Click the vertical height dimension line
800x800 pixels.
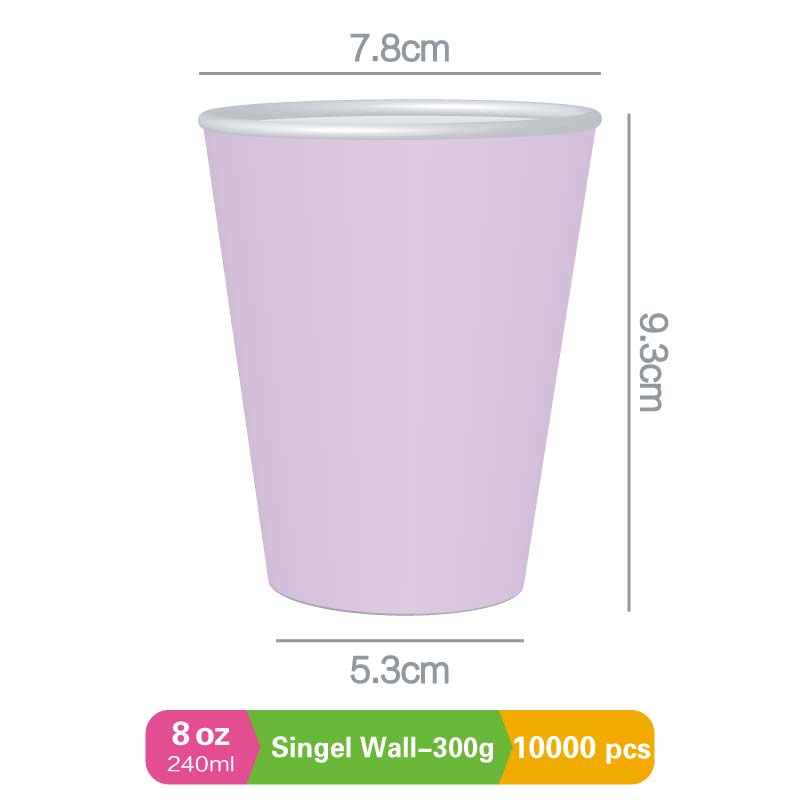(x=629, y=362)
